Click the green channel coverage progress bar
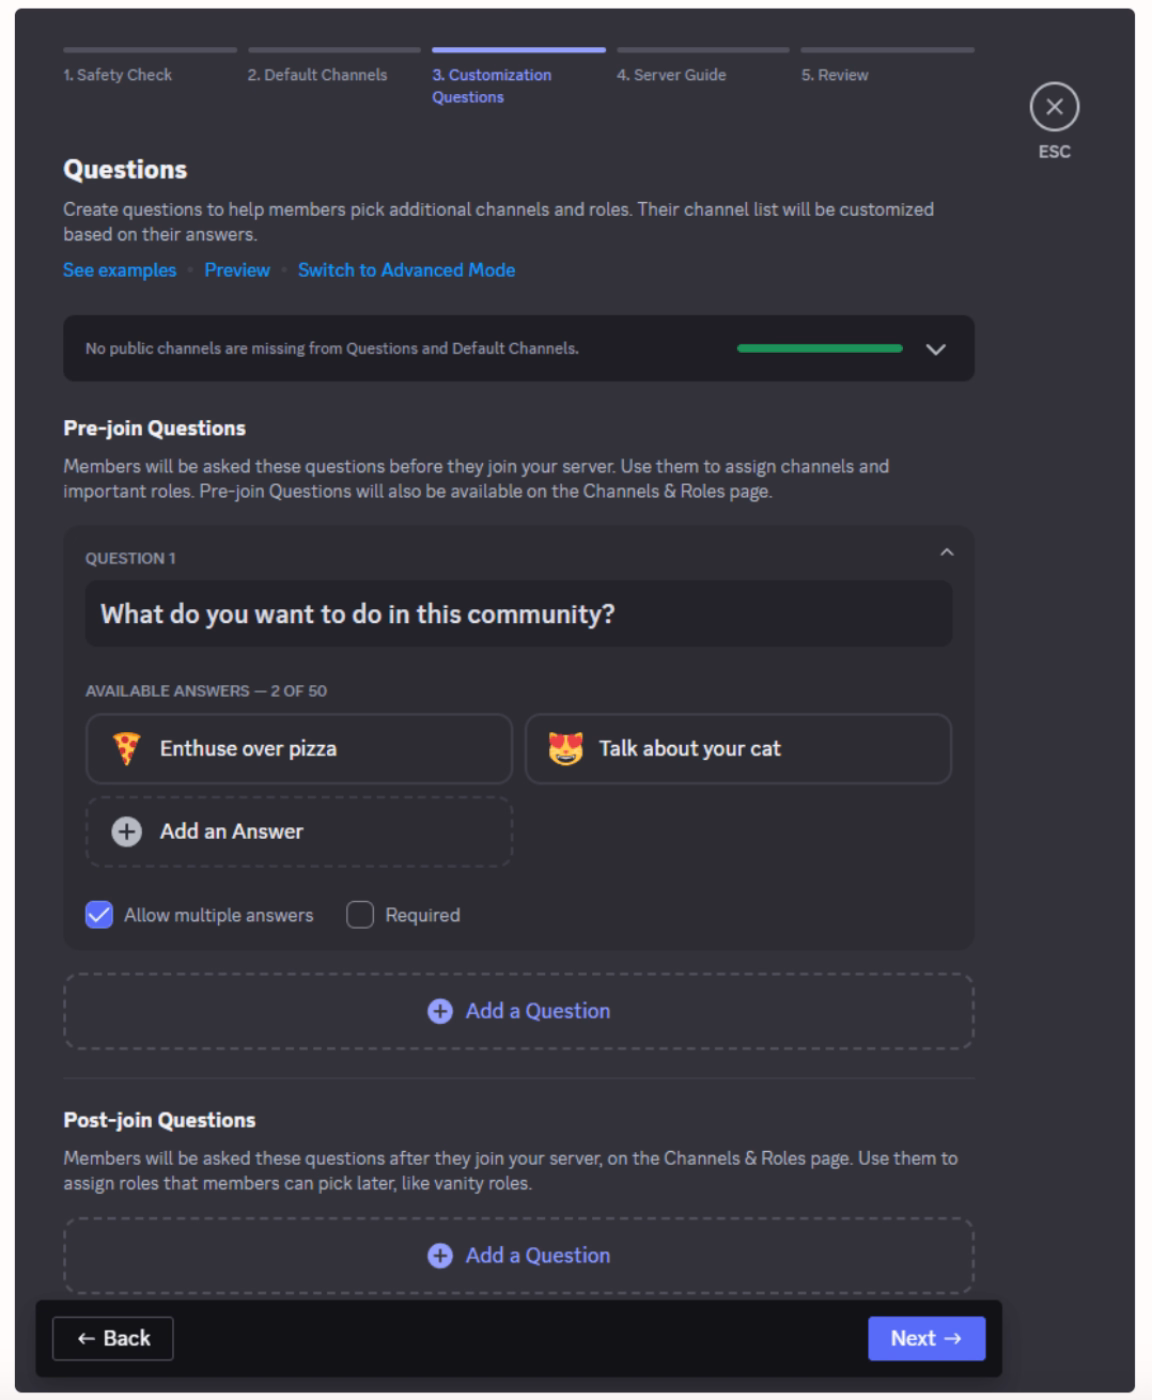Screen dimensions: 1152x1400 [819, 349]
